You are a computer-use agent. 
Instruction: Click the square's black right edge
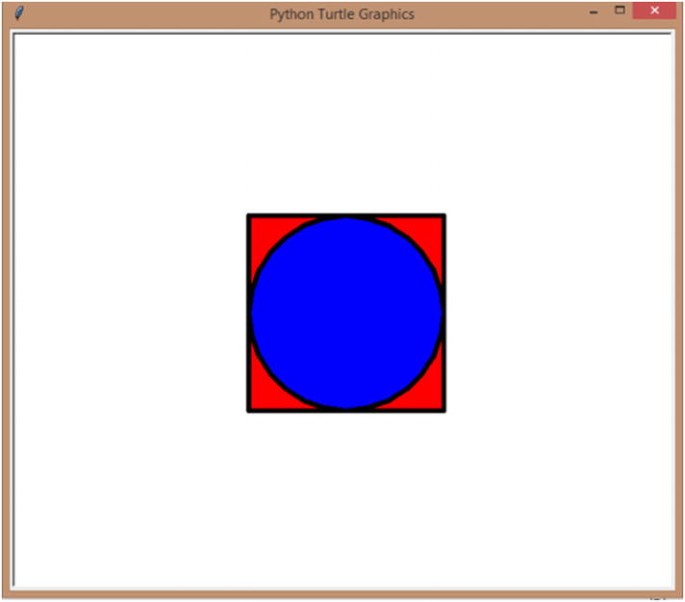[444, 313]
